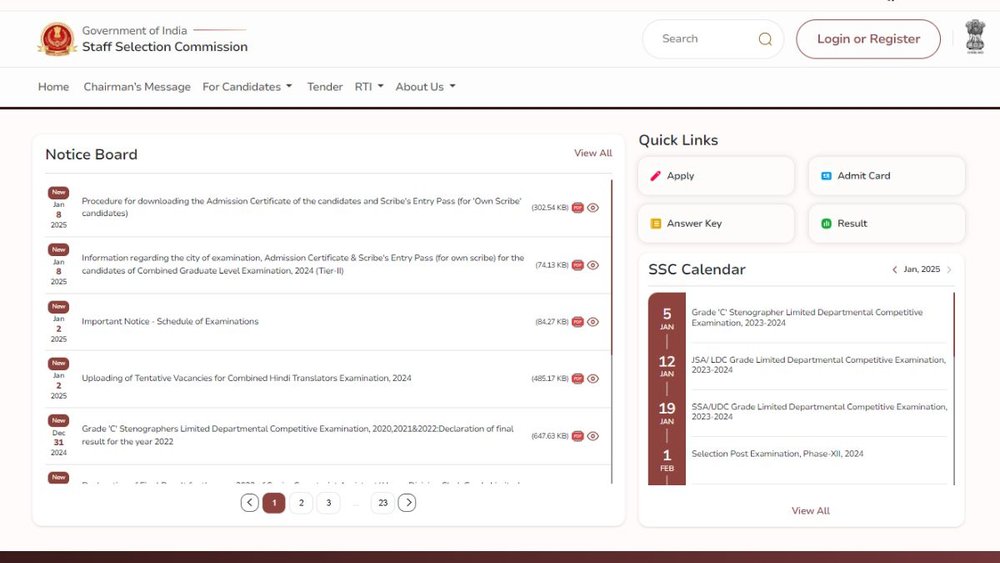Click the Search input field
Screen dimensions: 1000x563
700,39
